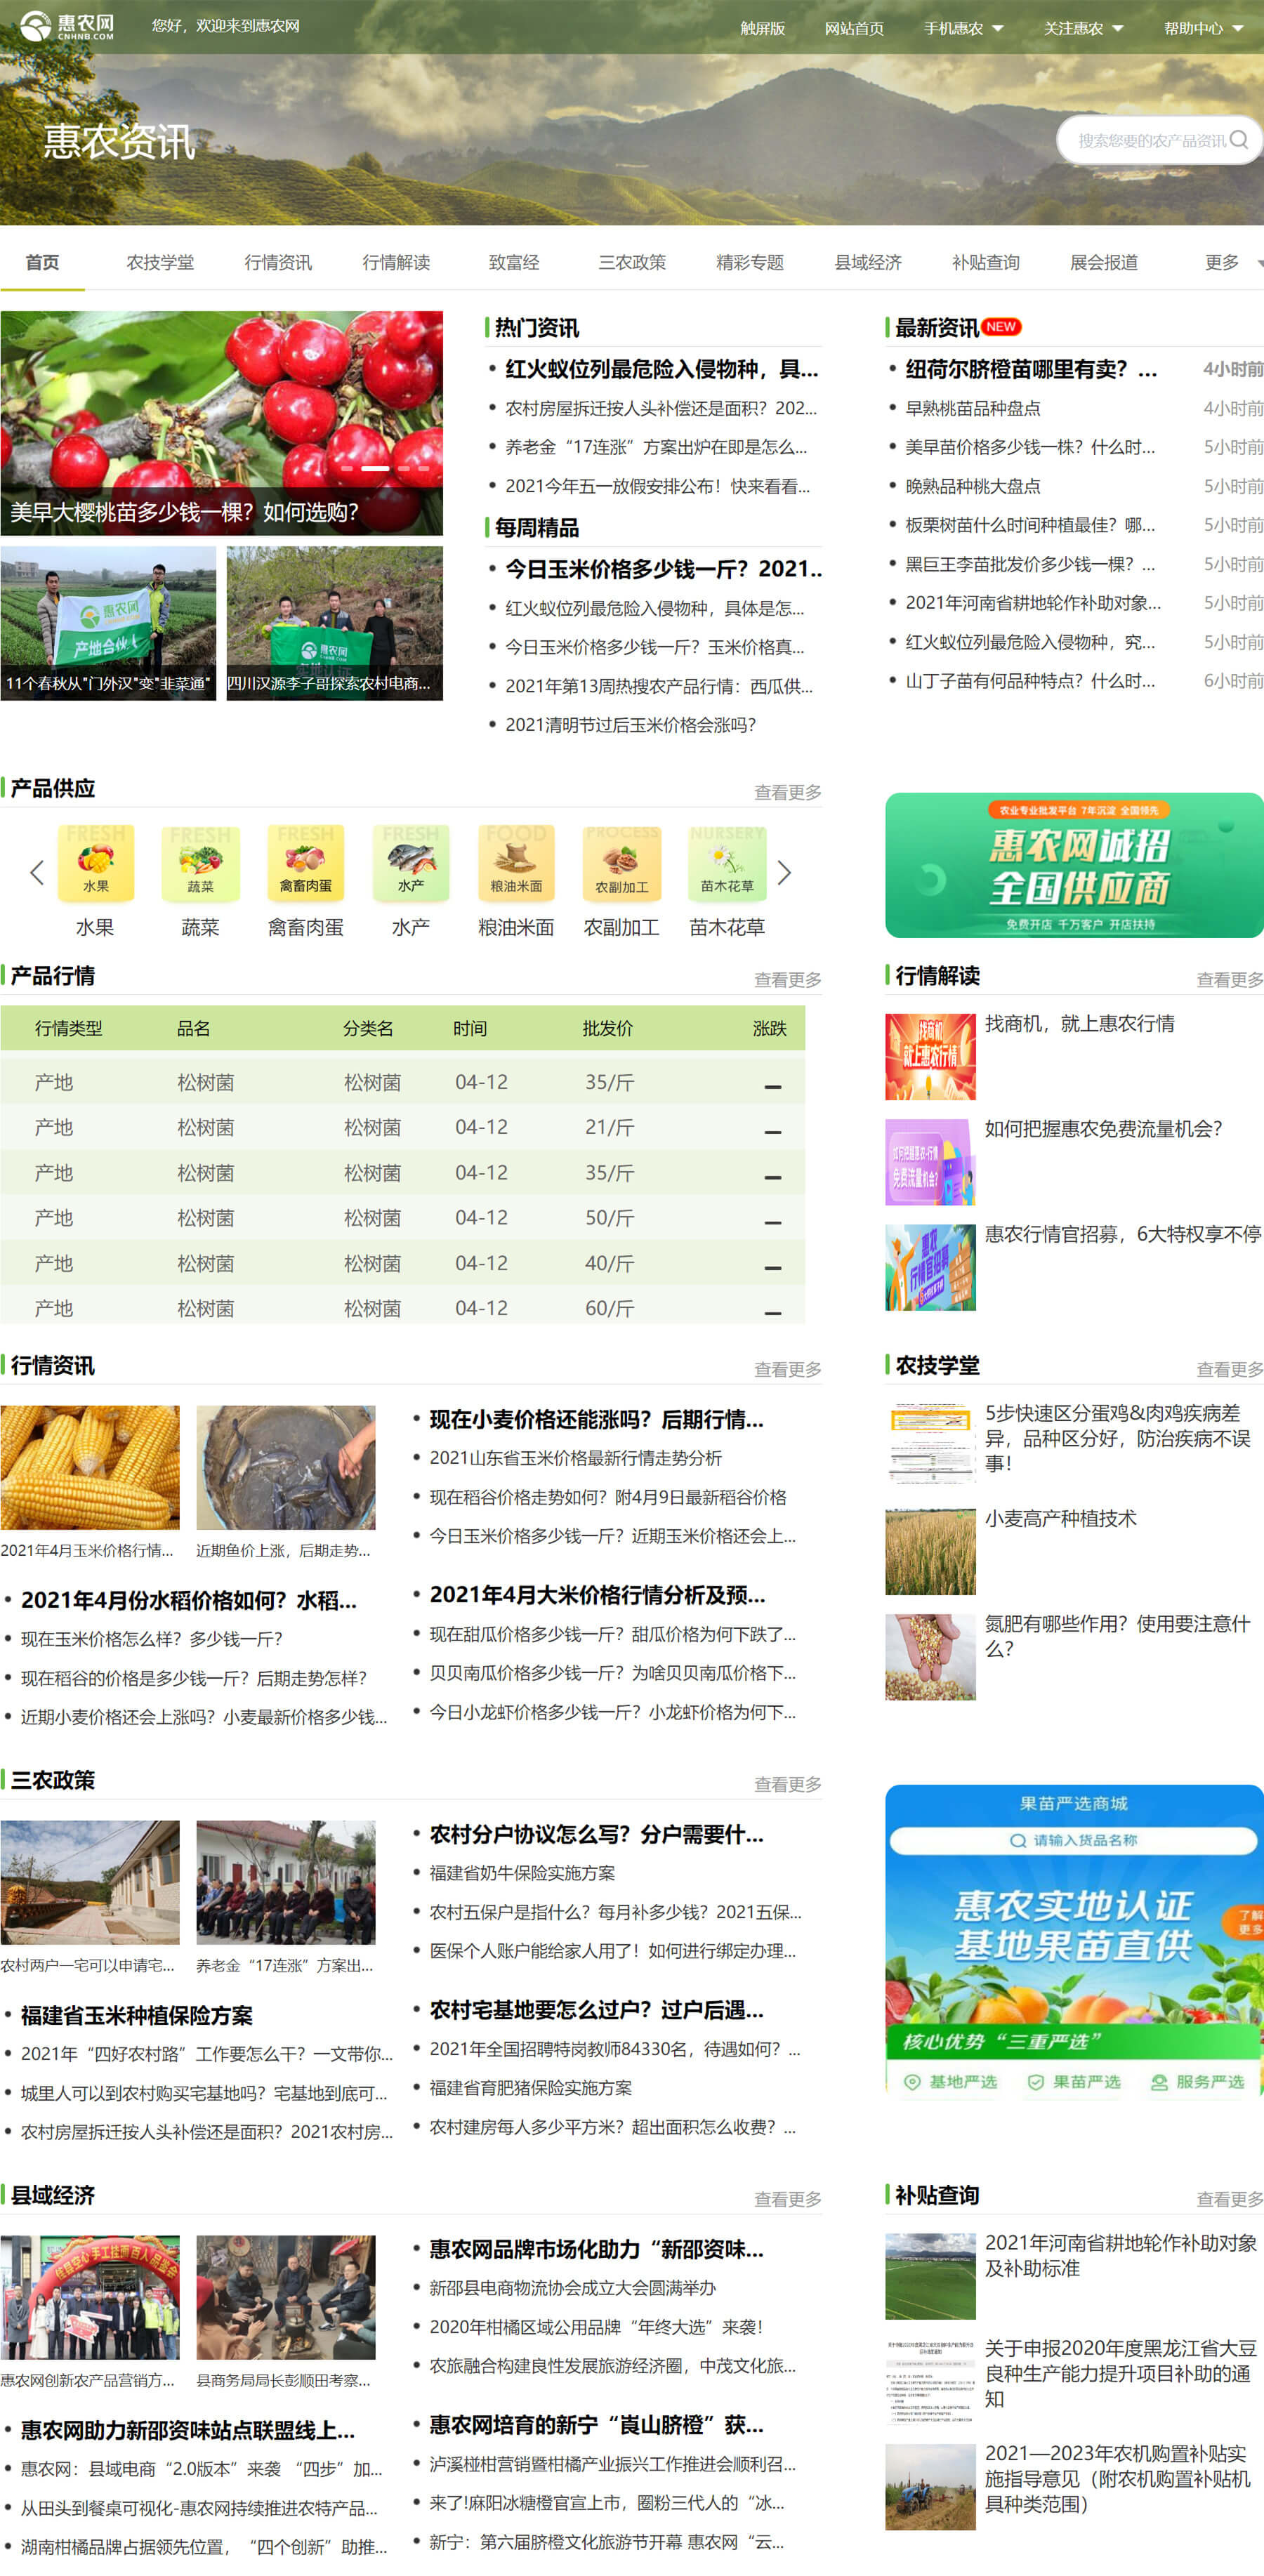The image size is (1264, 2576).
Task: Open 如何把握惠农免费流量机会 article
Action: [1103, 1128]
